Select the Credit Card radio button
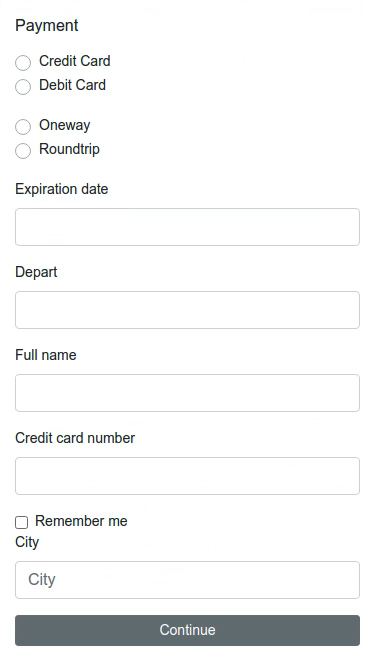Viewport: 375px width, 653px height. (23, 63)
